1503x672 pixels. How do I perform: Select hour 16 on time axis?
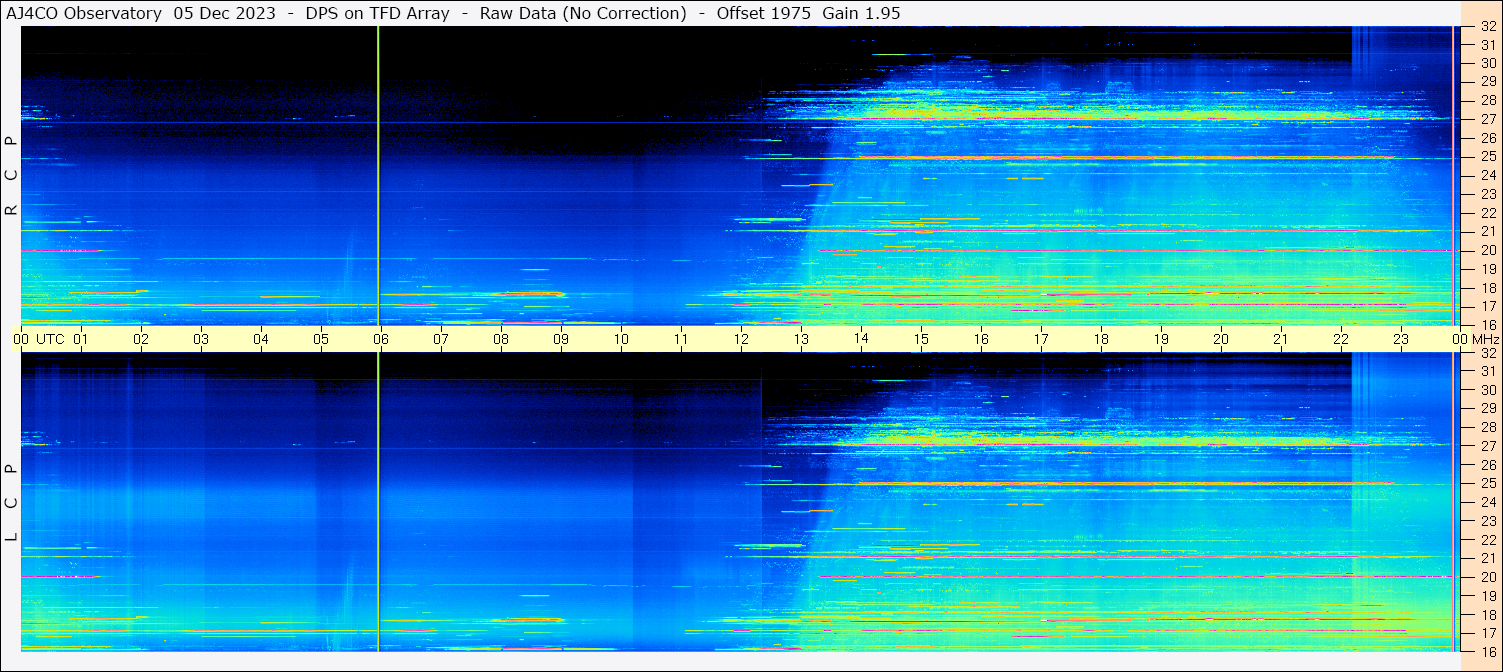point(981,339)
